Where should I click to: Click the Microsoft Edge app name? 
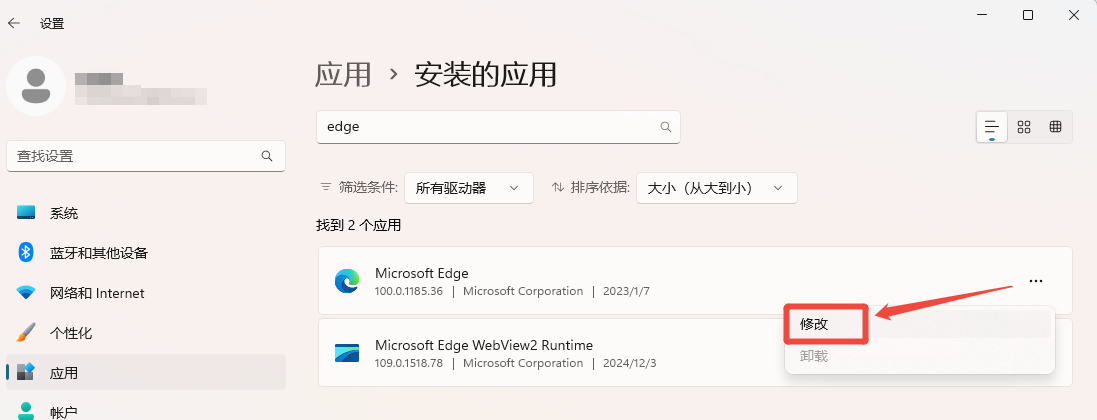(421, 273)
